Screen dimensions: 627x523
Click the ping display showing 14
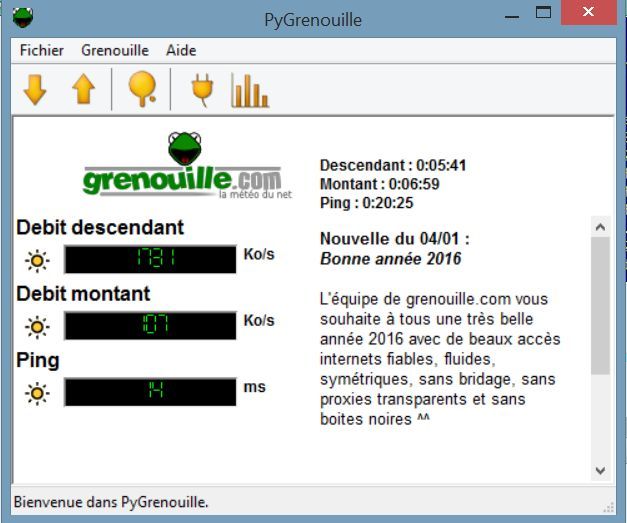(x=150, y=392)
